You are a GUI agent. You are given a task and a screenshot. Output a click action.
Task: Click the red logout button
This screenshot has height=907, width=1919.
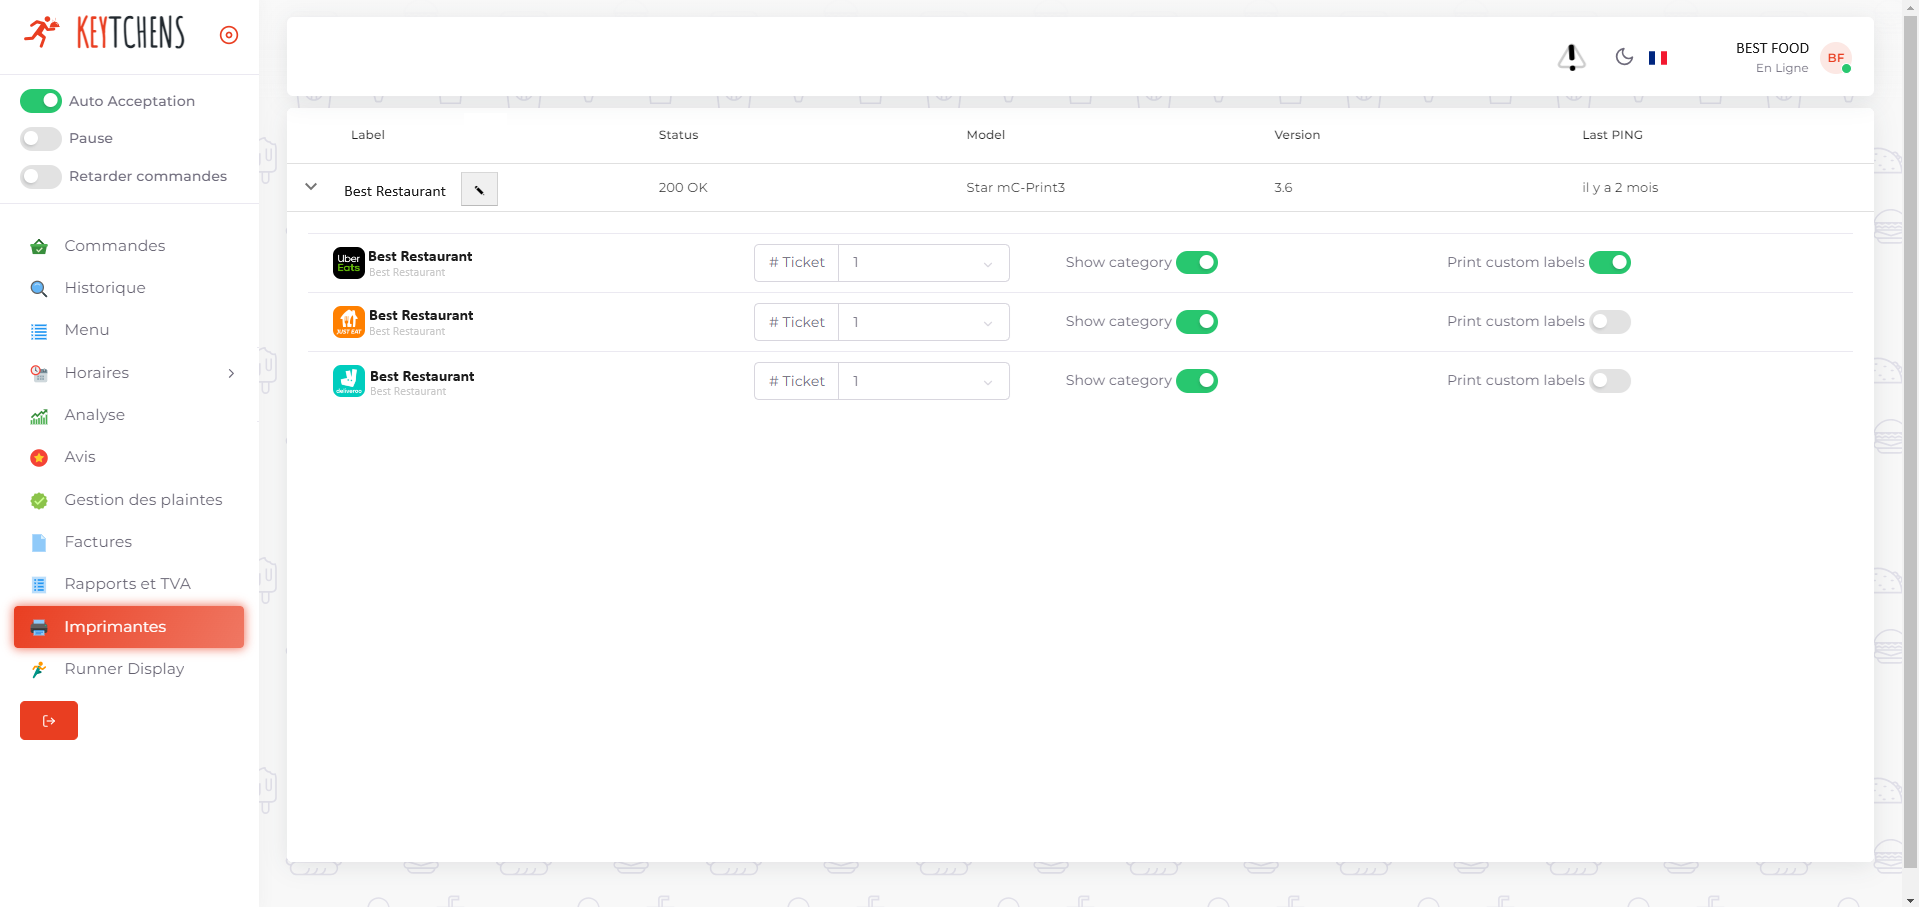pos(49,721)
